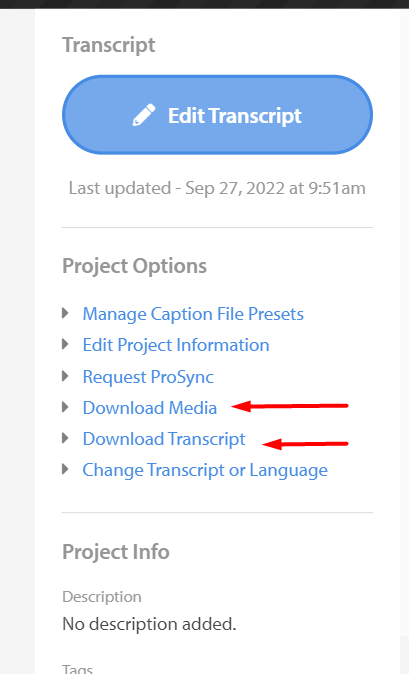Open the Edit Transcript button
409x674 pixels.
[x=217, y=115]
